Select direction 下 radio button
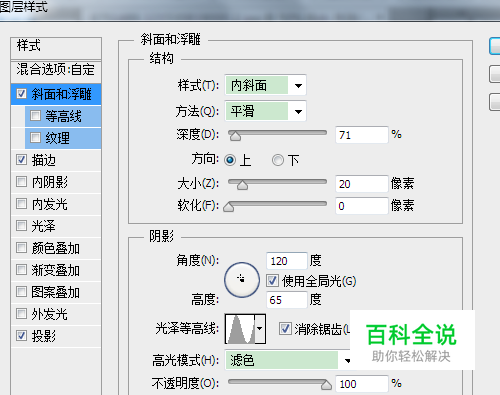The image size is (500, 395). pos(277,160)
